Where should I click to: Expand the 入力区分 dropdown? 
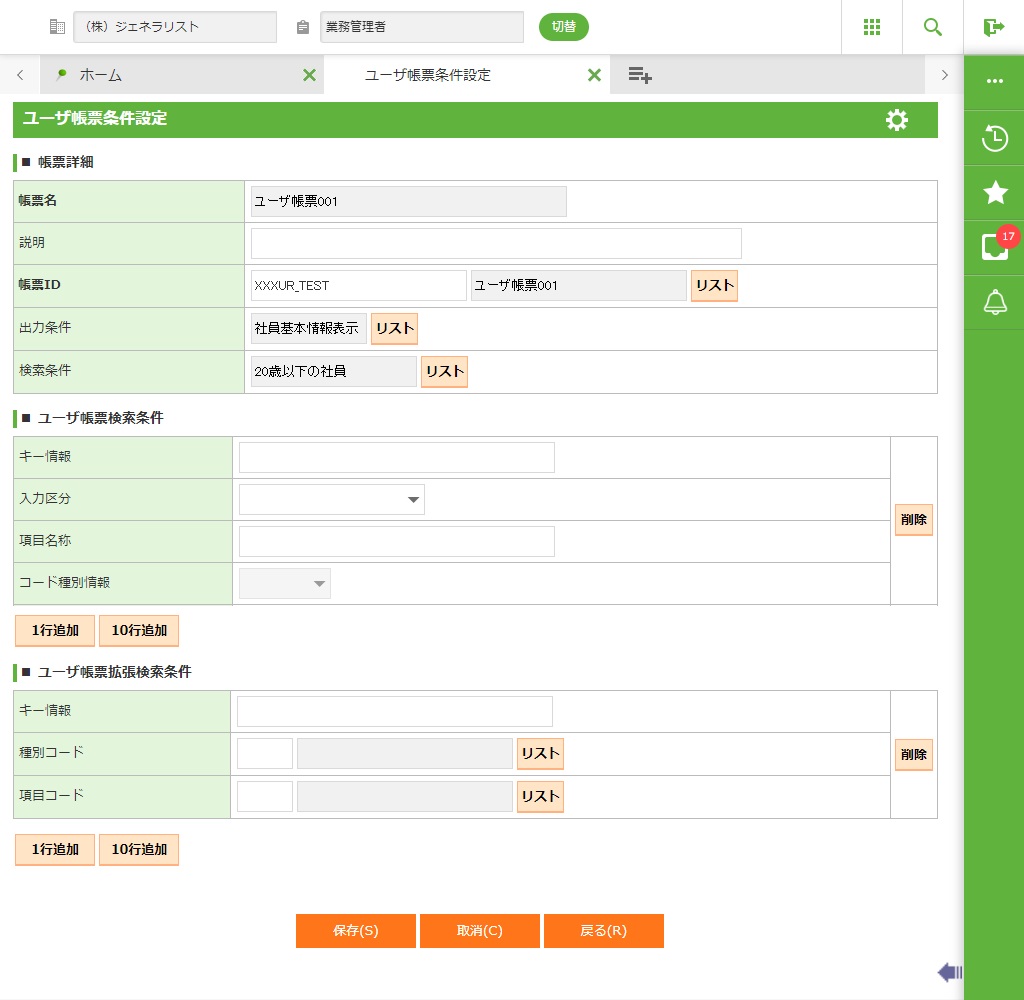(331, 499)
